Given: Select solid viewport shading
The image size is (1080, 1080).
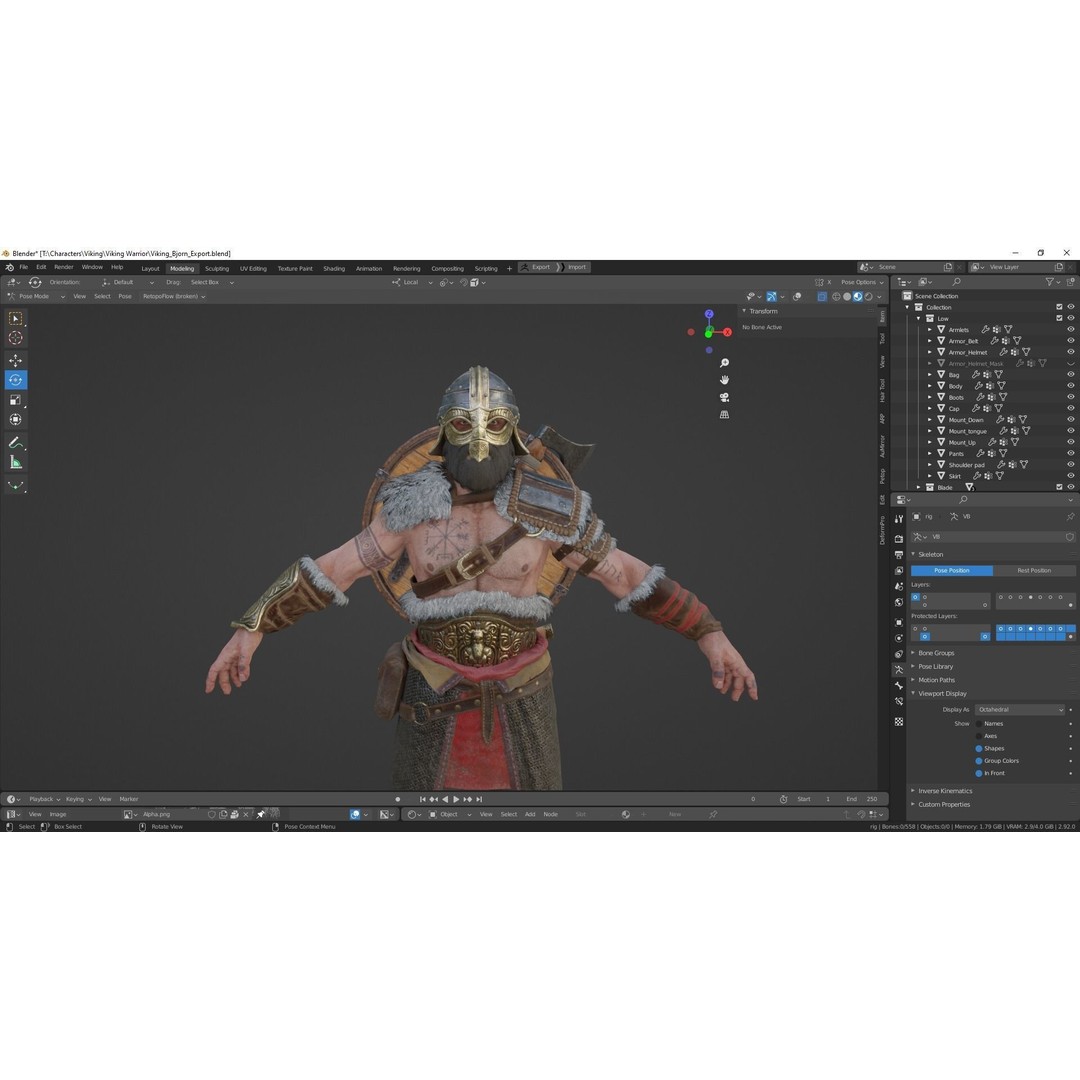Looking at the screenshot, I should click(847, 297).
